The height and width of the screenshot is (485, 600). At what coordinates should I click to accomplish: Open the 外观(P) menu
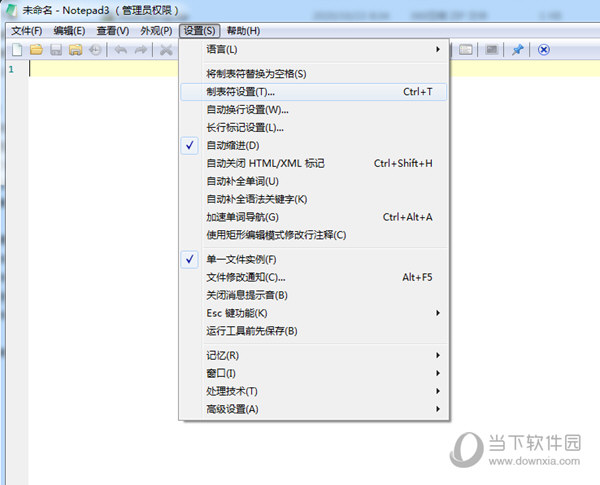tap(156, 31)
